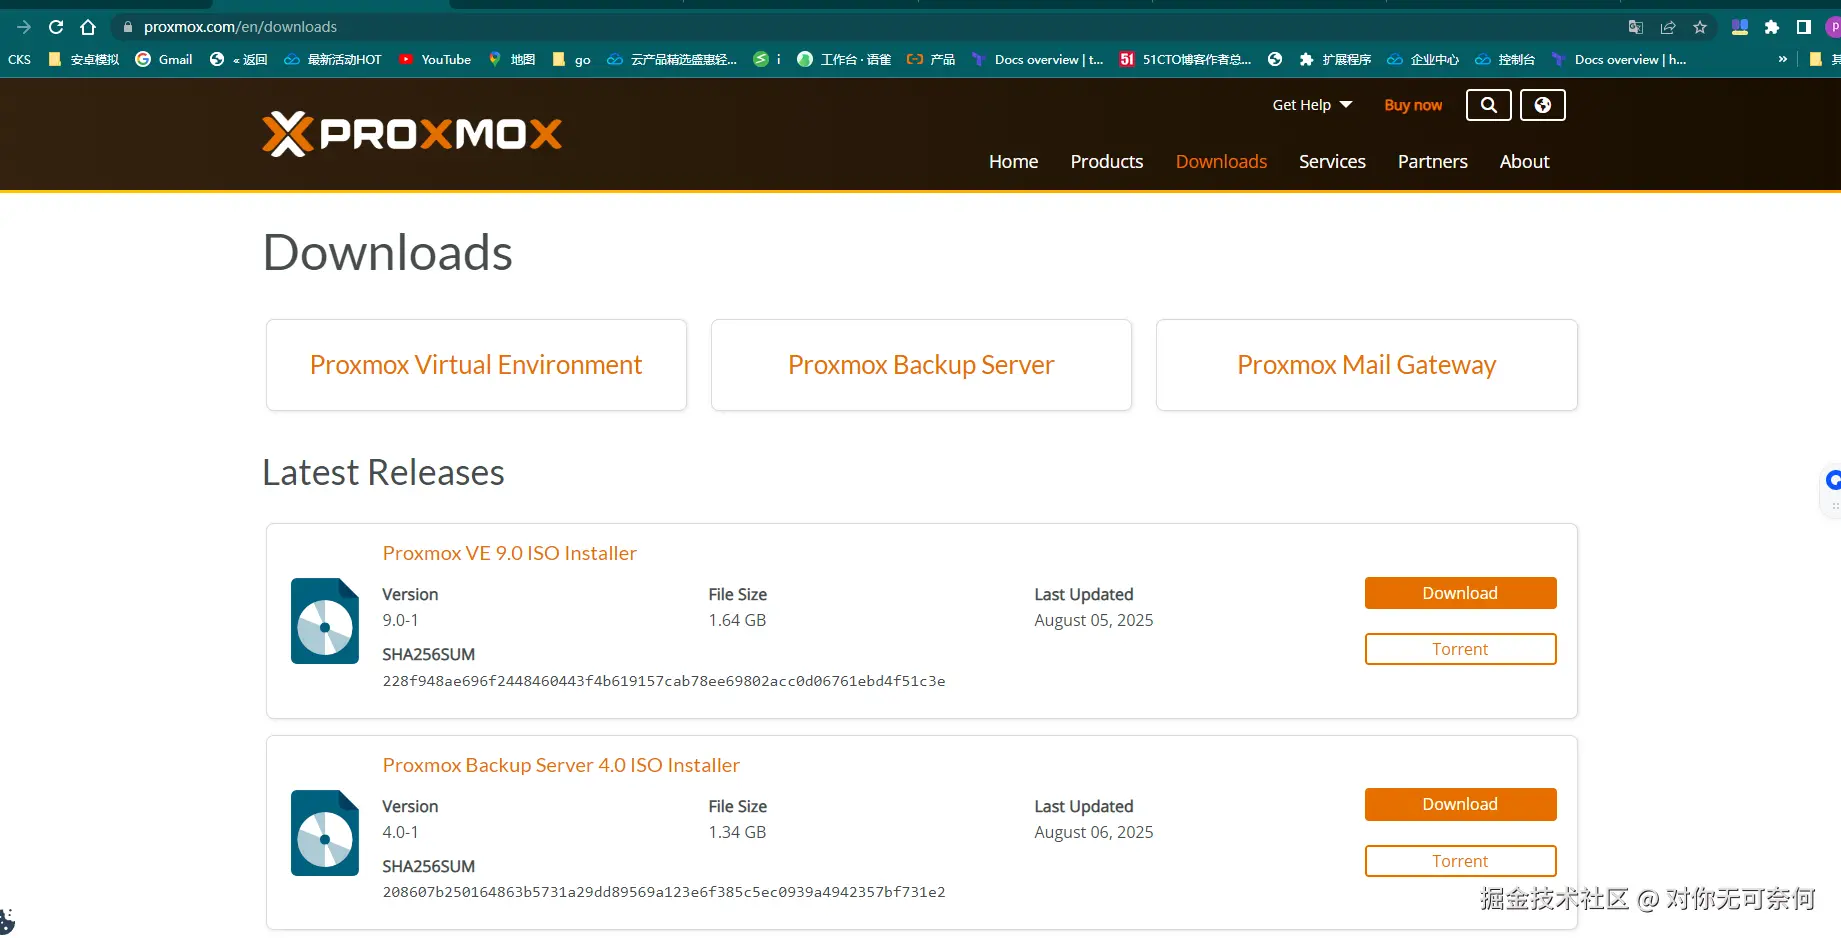Click the "August 06, 2025" date
1841x938 pixels.
click(x=1094, y=832)
